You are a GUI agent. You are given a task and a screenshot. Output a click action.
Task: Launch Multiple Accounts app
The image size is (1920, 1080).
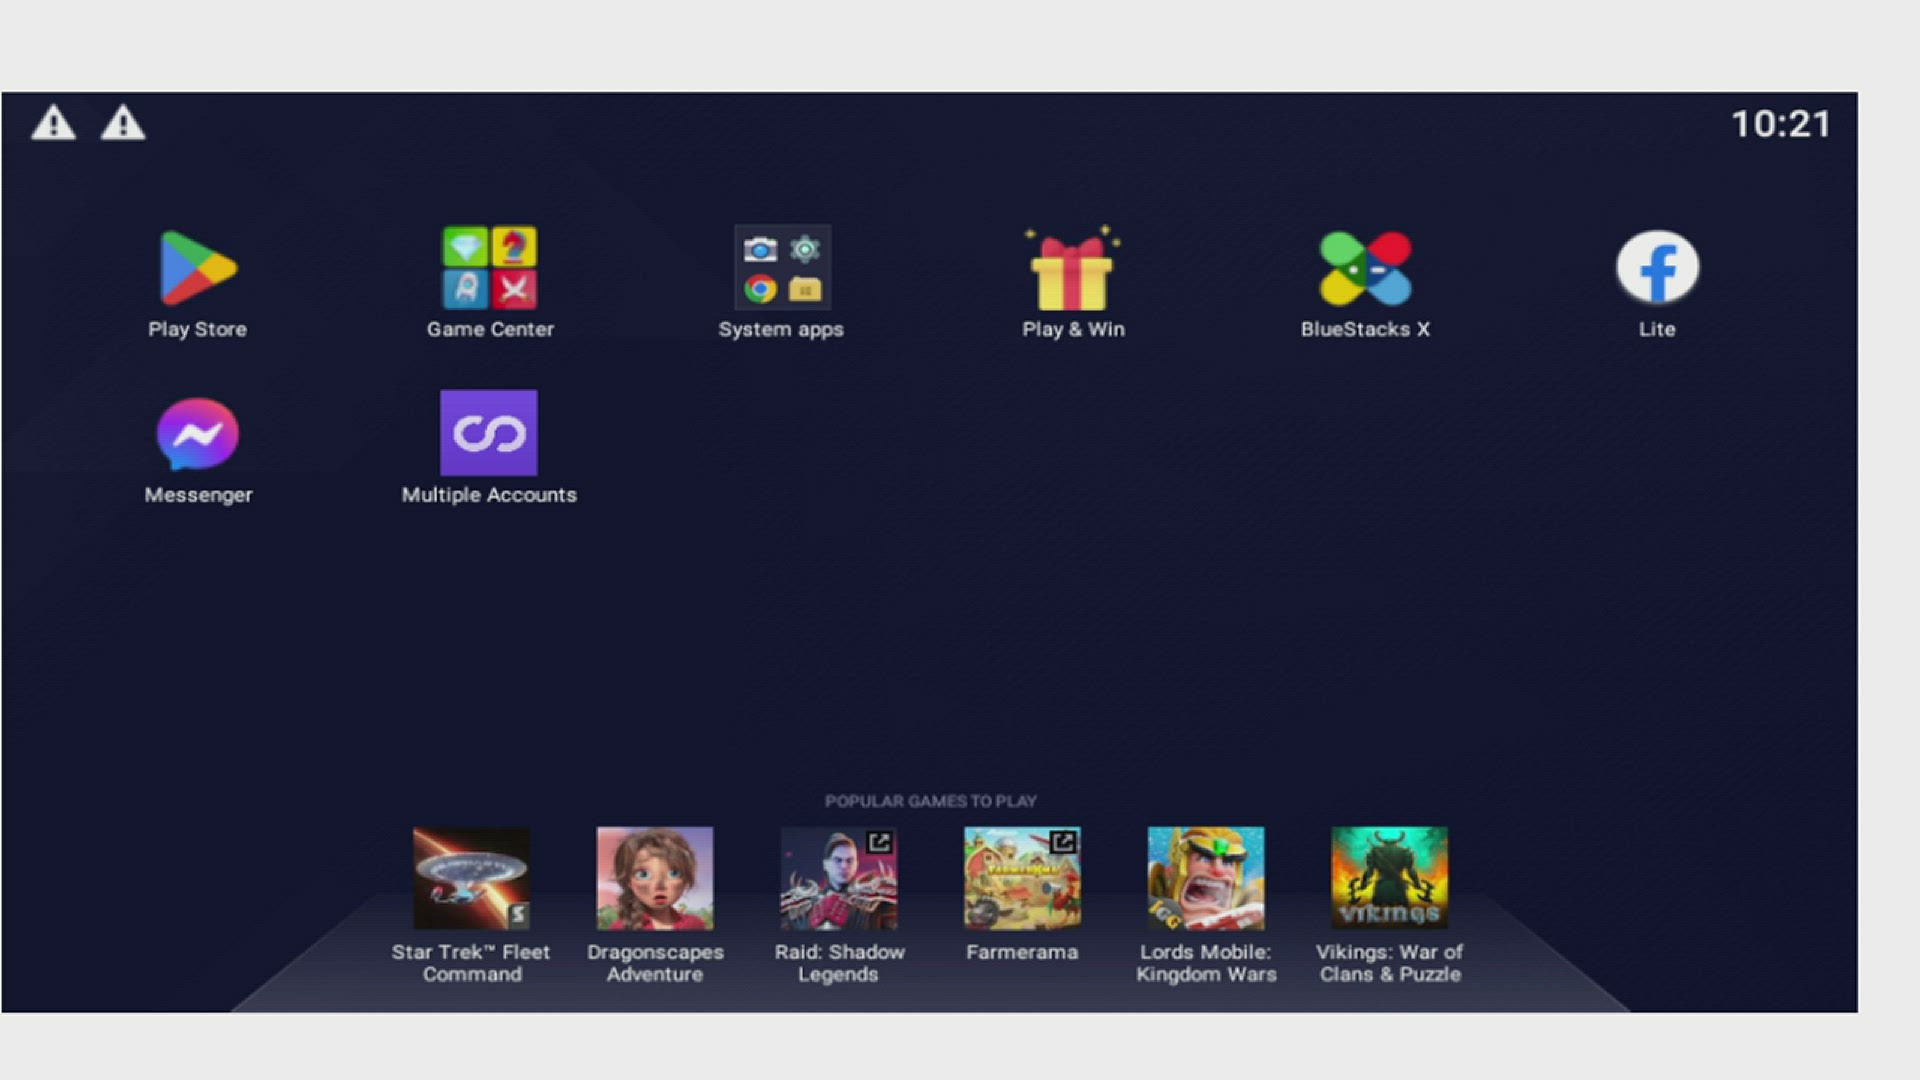coord(489,433)
